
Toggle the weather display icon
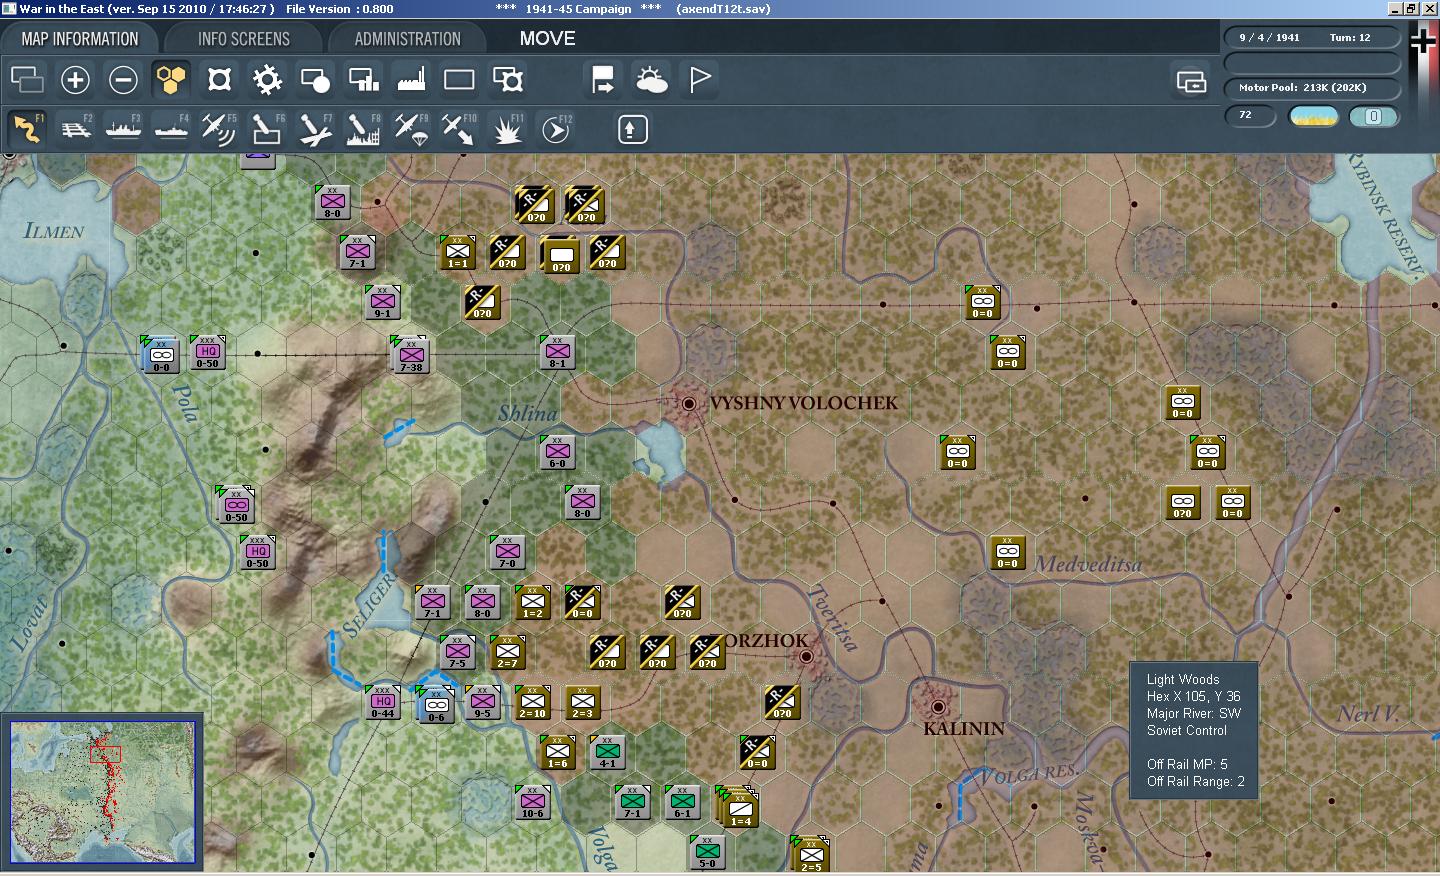(651, 79)
